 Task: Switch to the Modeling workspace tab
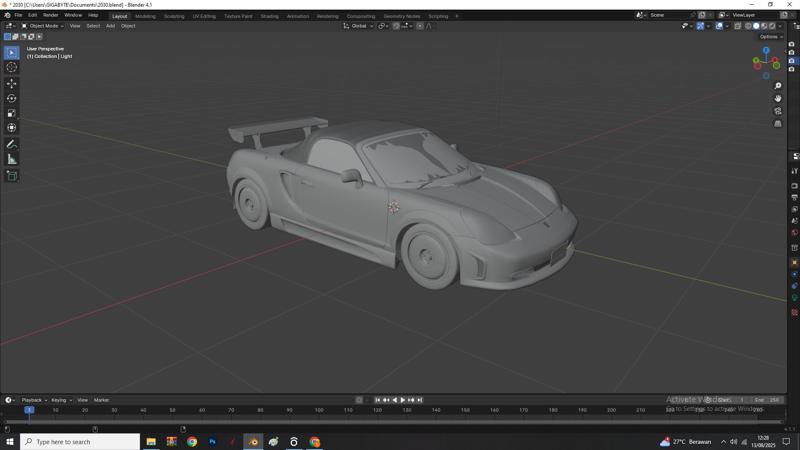145,16
